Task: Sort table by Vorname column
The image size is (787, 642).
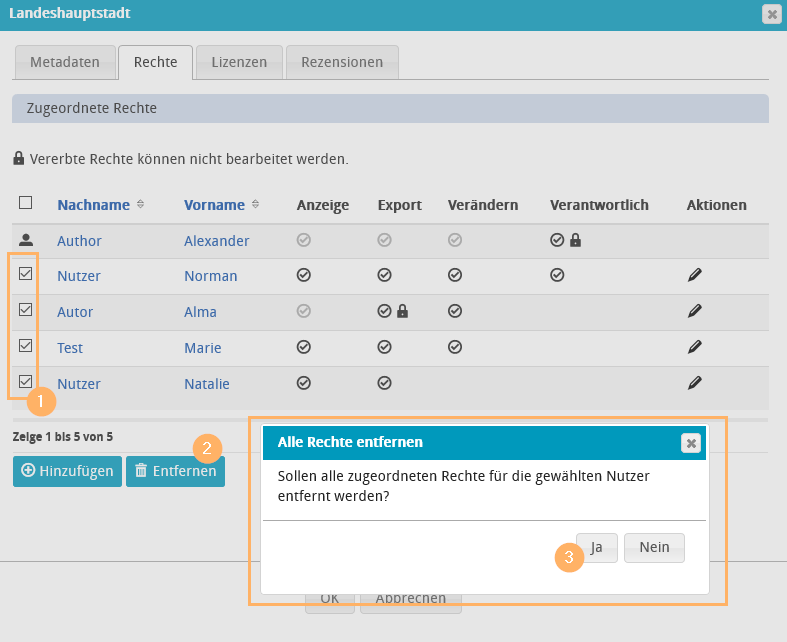Action: (214, 205)
